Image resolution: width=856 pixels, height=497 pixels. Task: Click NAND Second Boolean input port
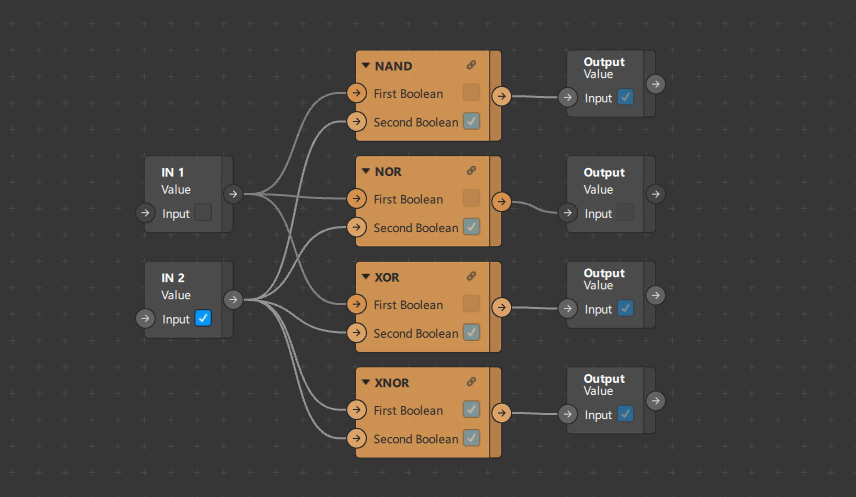[356, 121]
